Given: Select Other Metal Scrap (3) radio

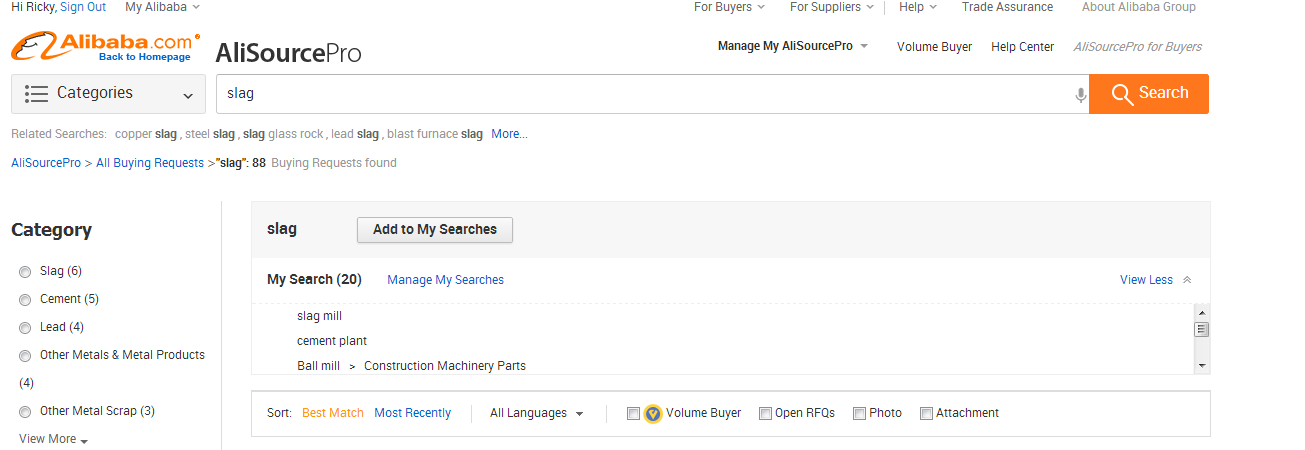Looking at the screenshot, I should (x=25, y=412).
